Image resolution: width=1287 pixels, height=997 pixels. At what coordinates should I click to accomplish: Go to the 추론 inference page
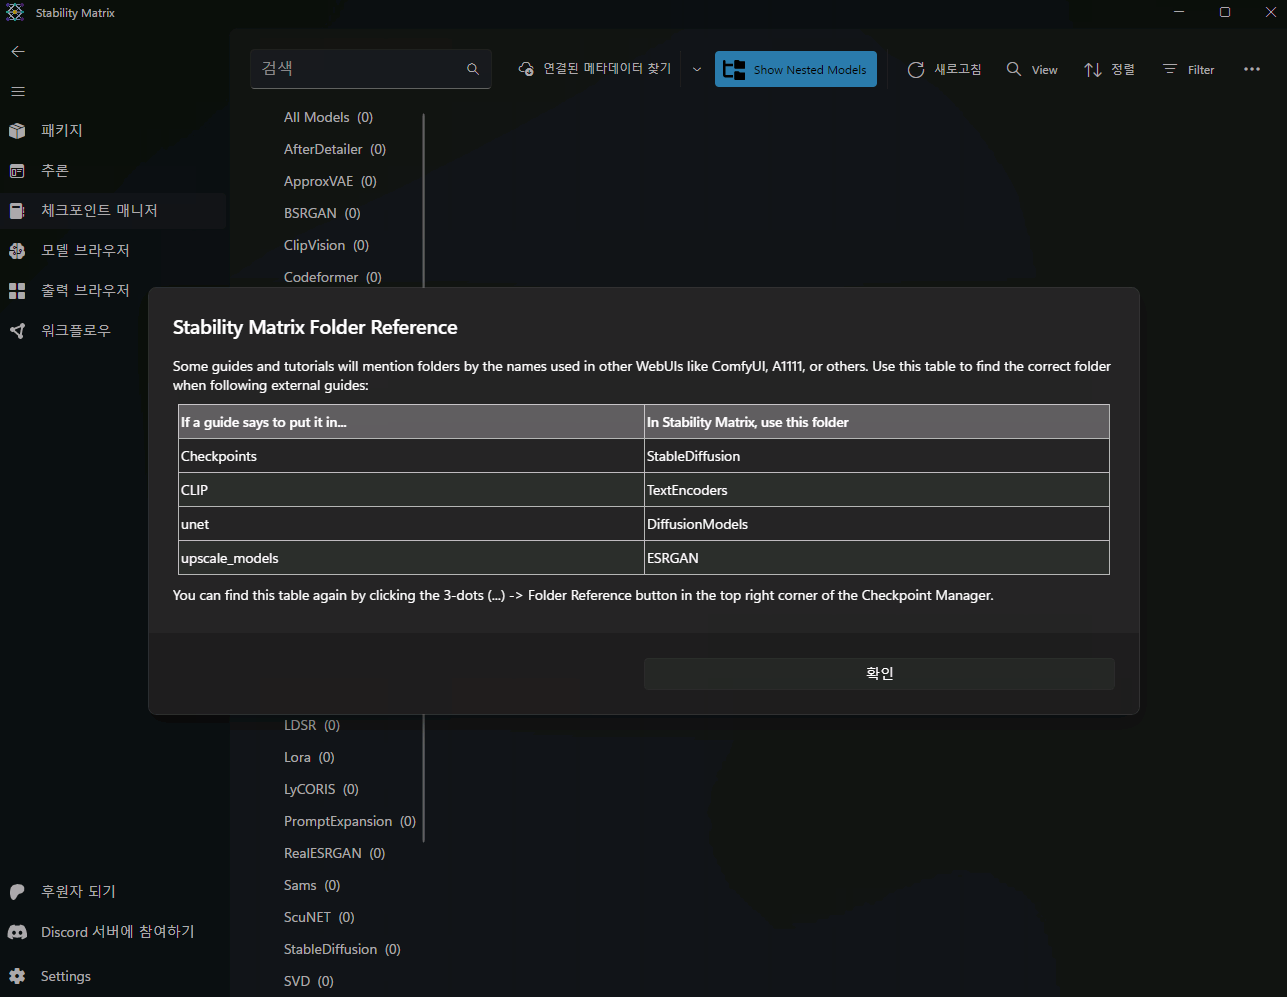pos(54,171)
